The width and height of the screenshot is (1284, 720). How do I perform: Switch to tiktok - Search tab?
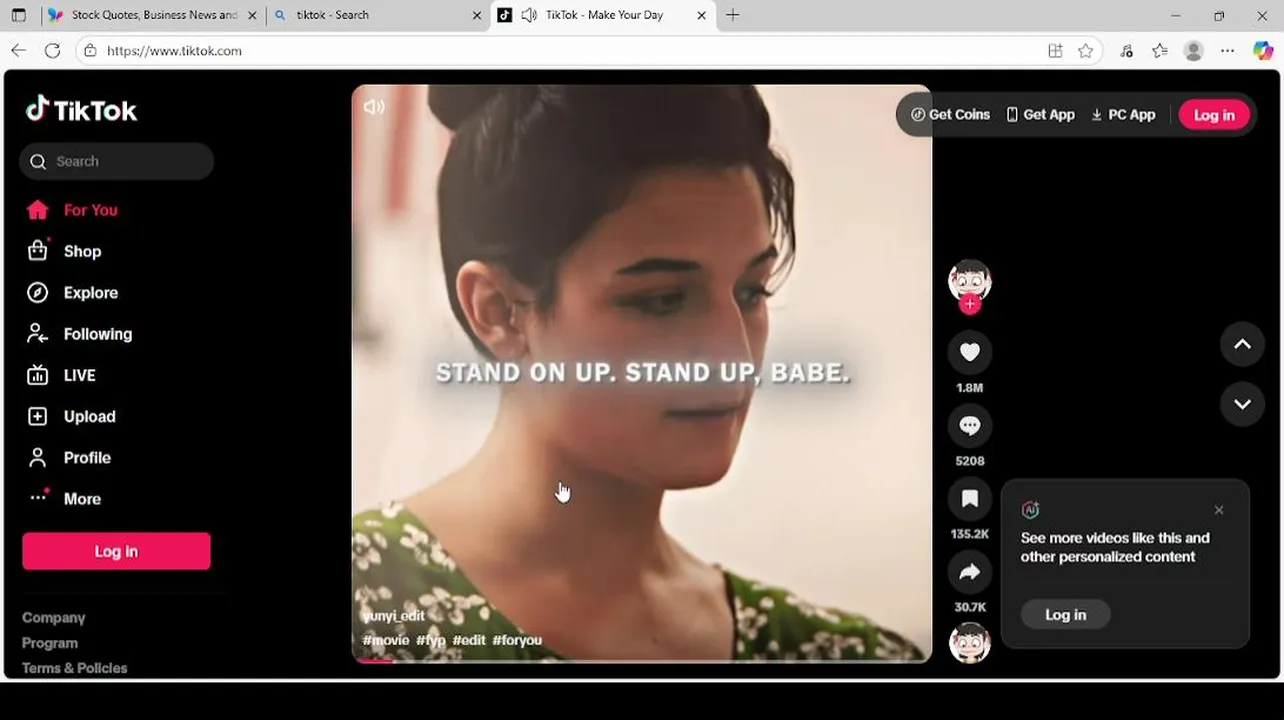pyautogui.click(x=379, y=15)
